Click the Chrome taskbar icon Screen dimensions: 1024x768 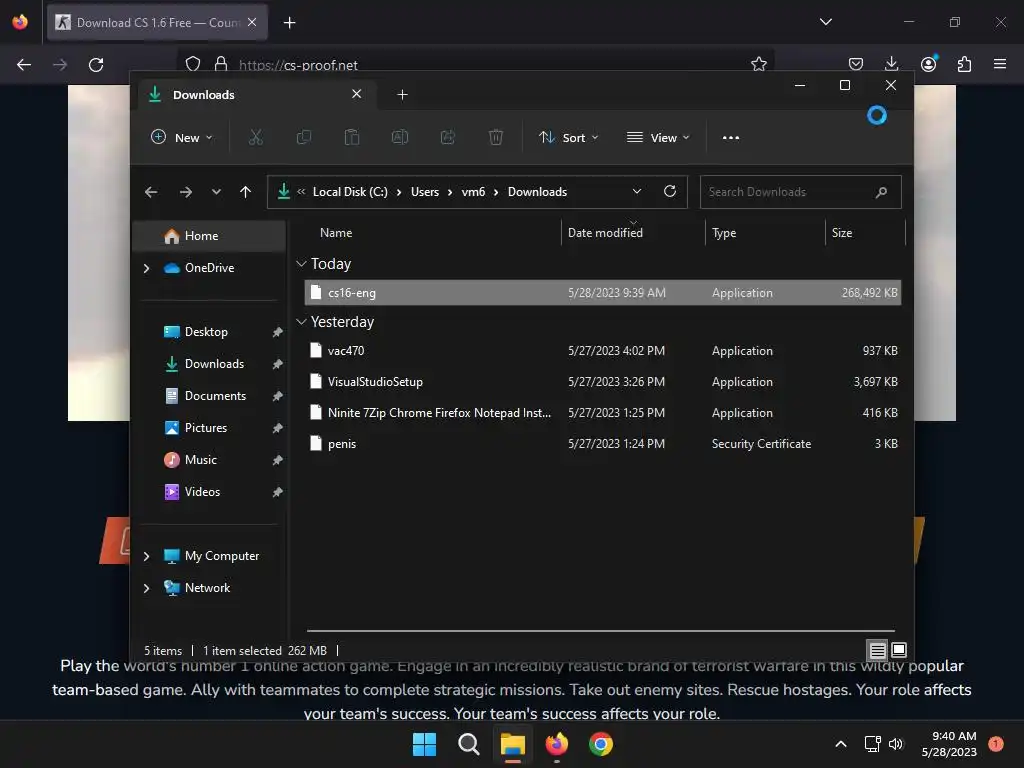click(601, 744)
